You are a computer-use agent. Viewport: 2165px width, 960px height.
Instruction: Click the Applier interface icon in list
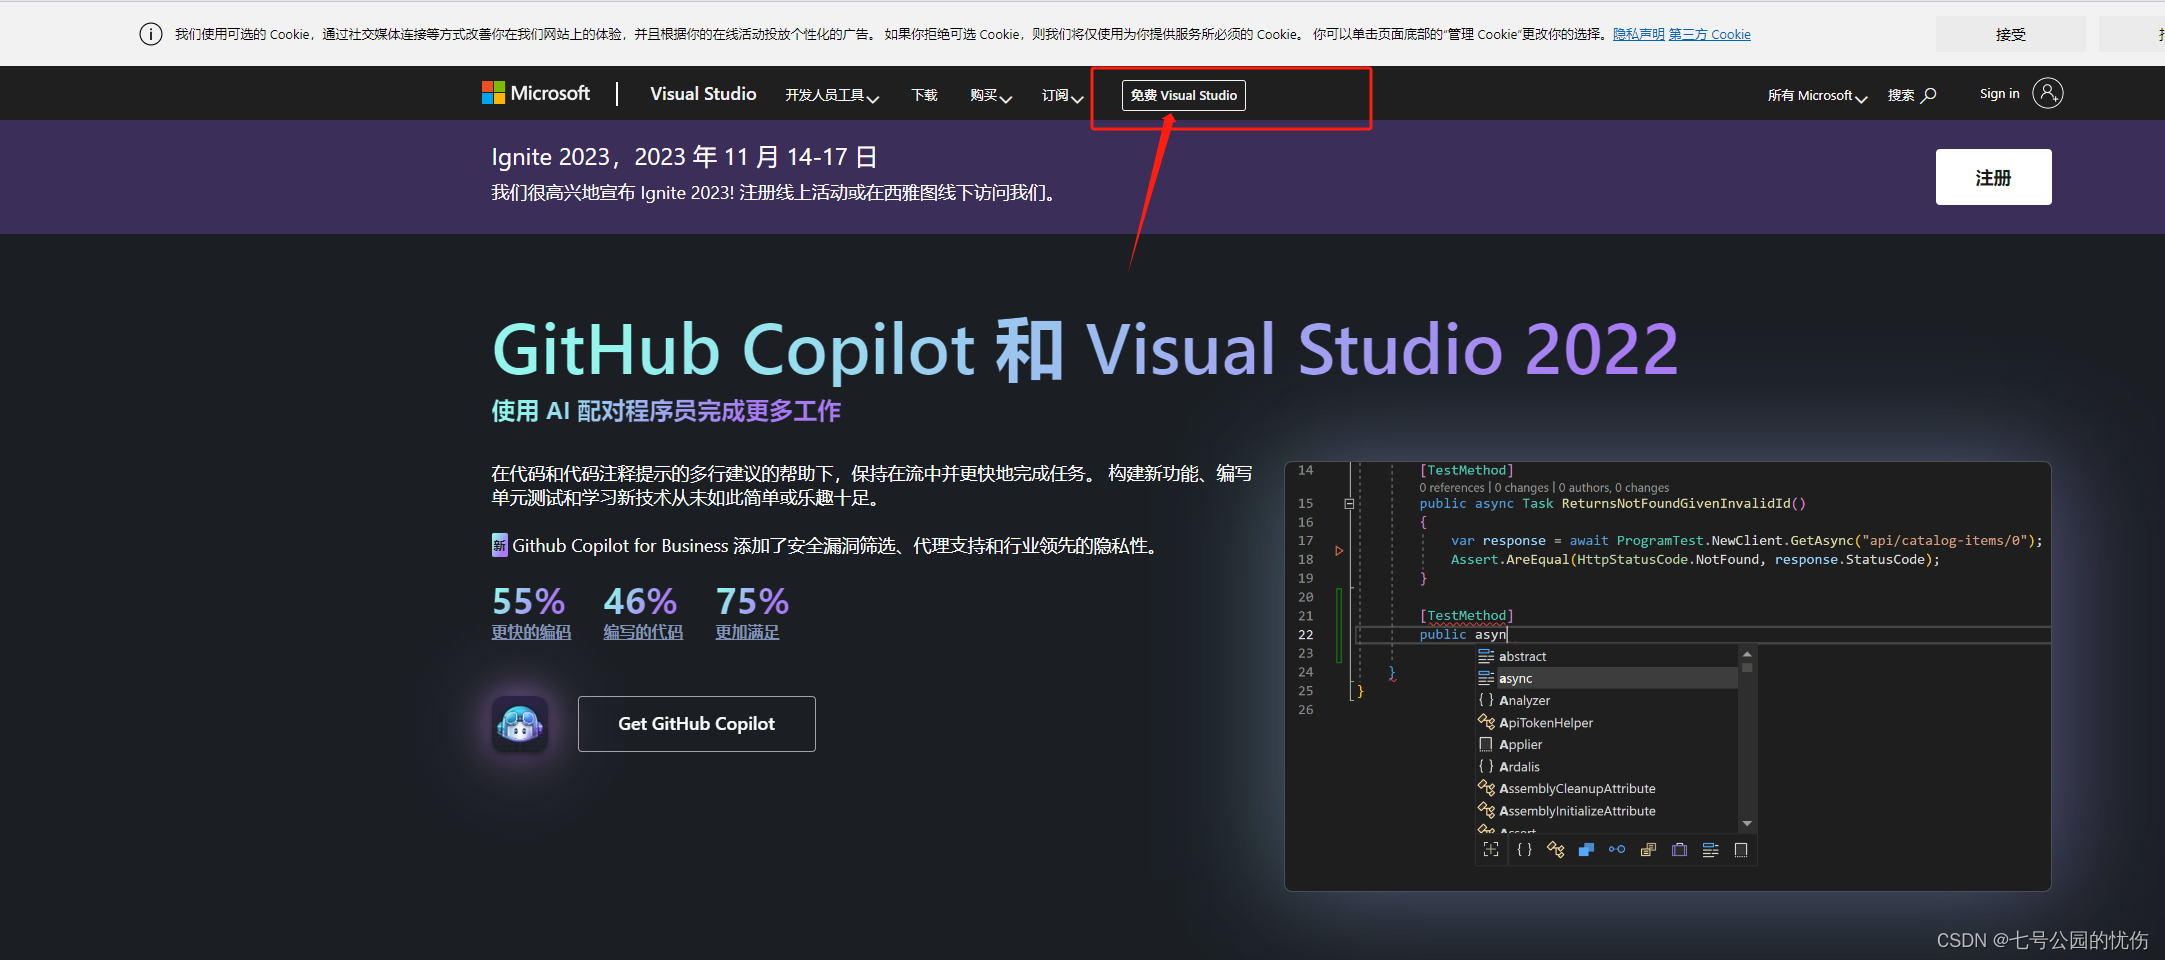coord(1486,744)
